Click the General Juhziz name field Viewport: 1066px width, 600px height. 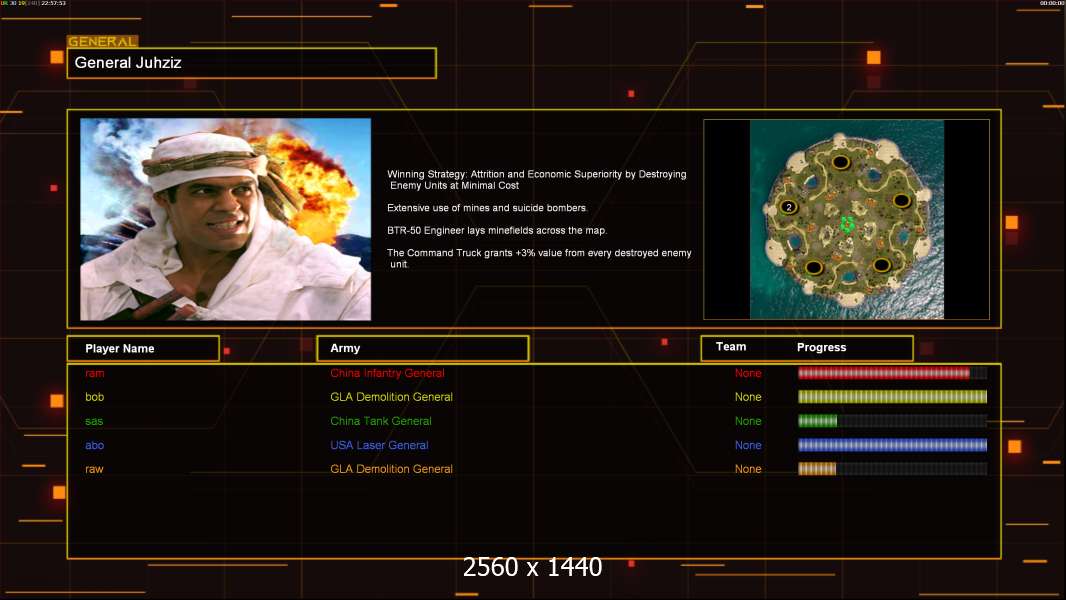tap(251, 63)
